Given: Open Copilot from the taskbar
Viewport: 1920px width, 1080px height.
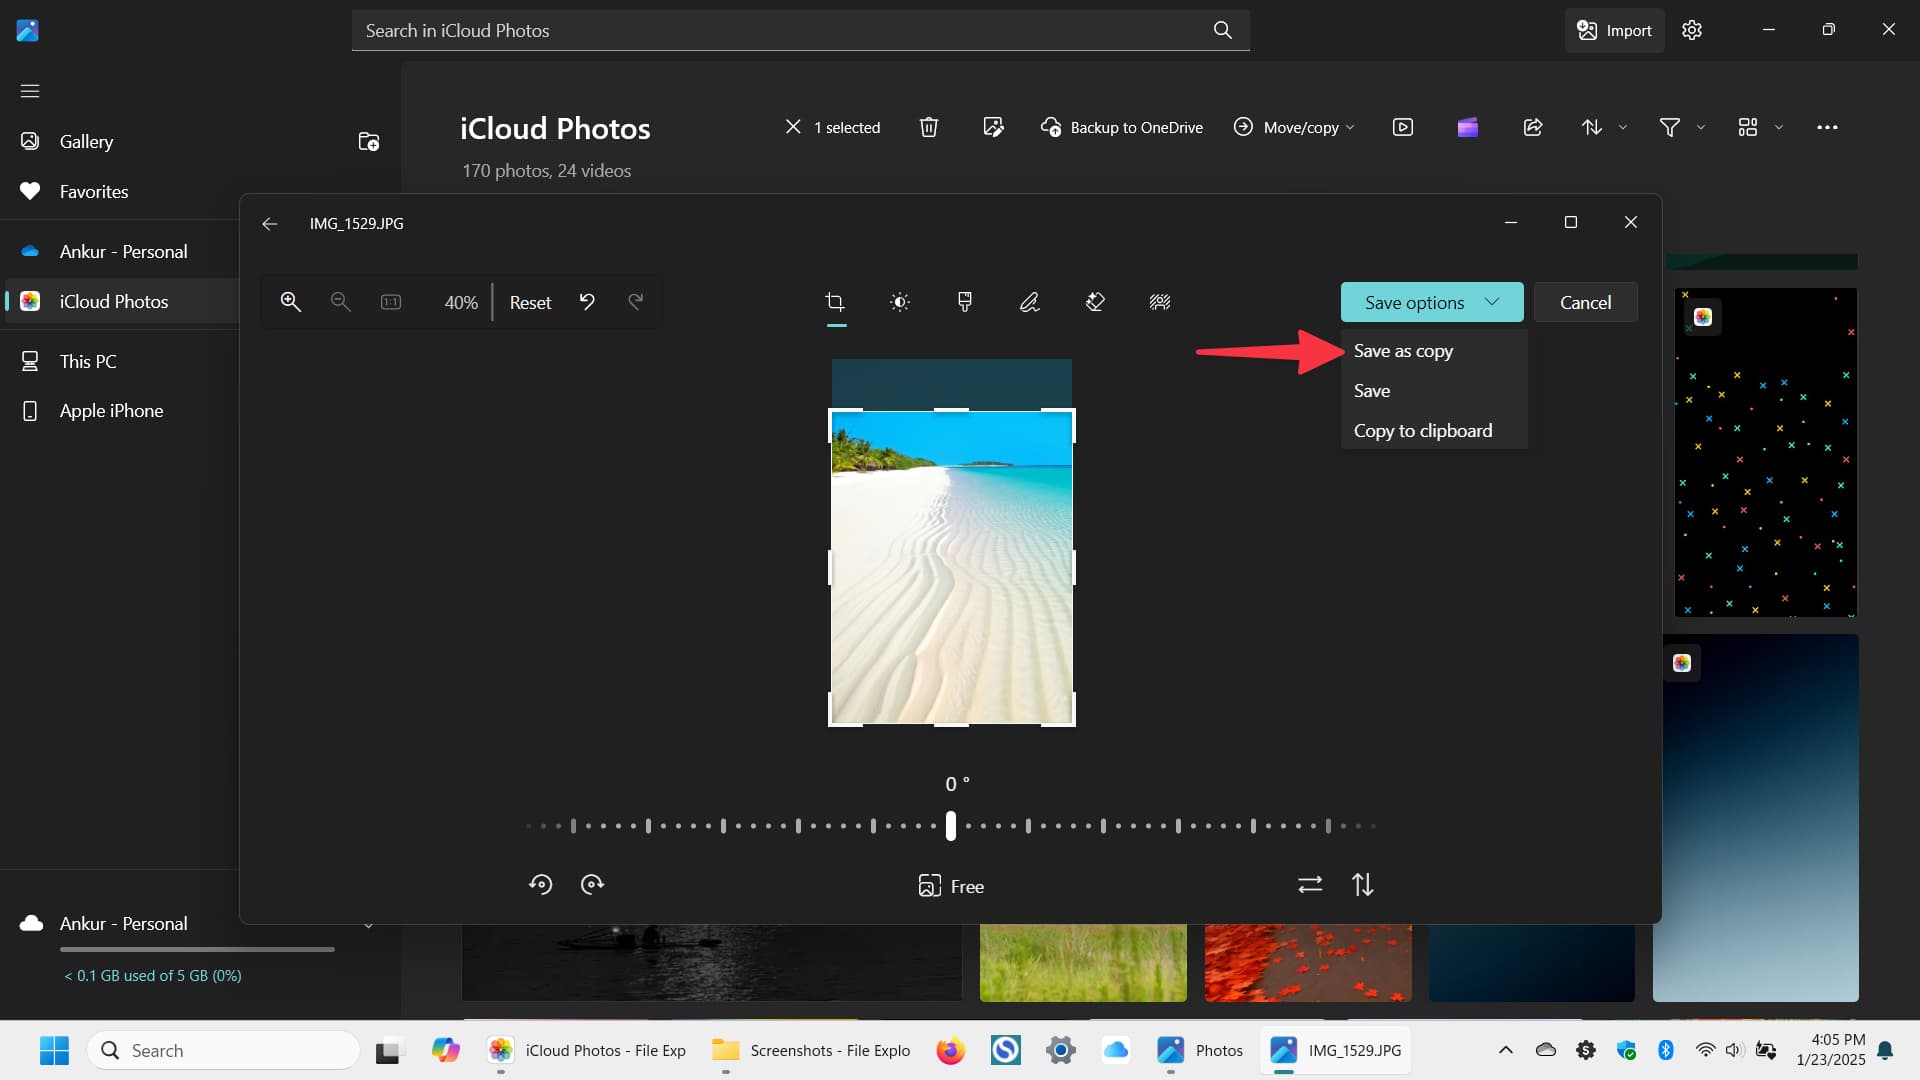Looking at the screenshot, I should click(445, 1050).
